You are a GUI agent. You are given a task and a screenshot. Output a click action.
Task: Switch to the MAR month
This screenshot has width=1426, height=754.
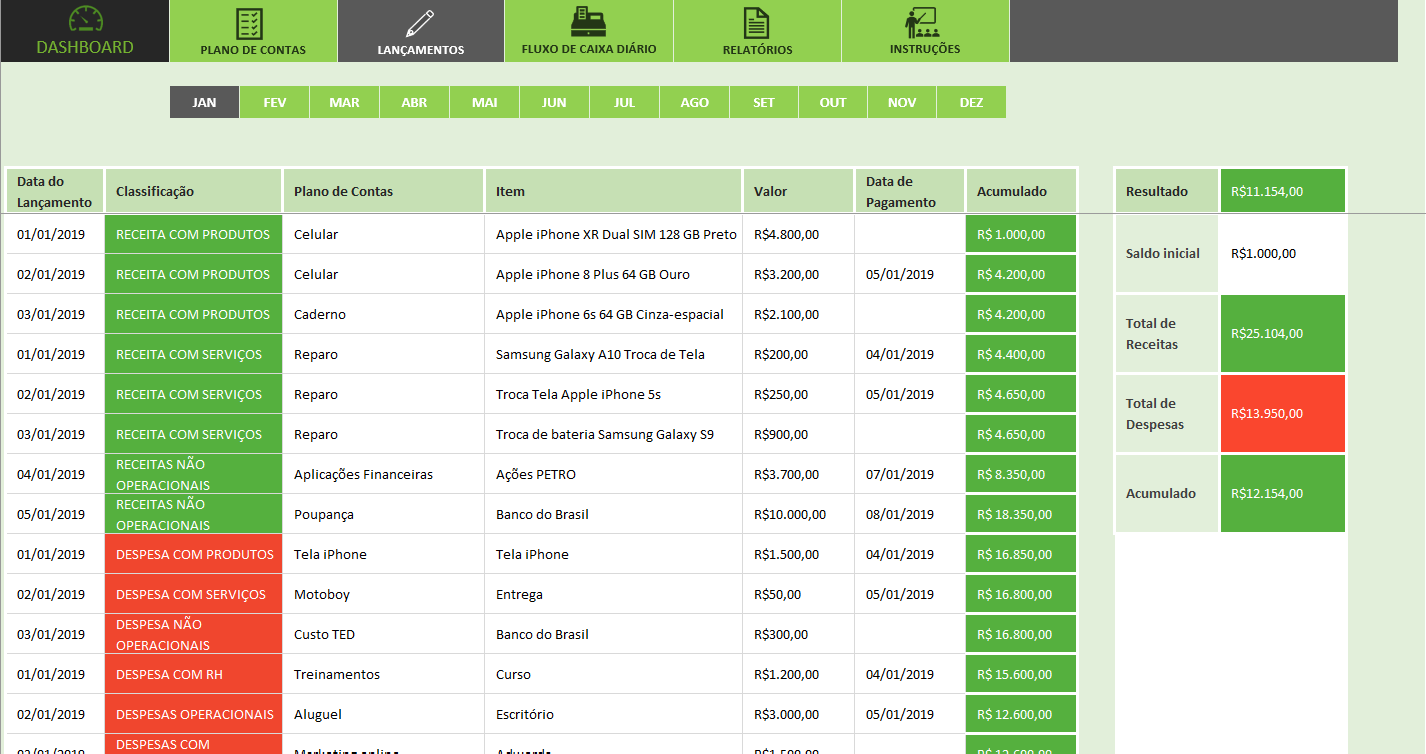[345, 102]
